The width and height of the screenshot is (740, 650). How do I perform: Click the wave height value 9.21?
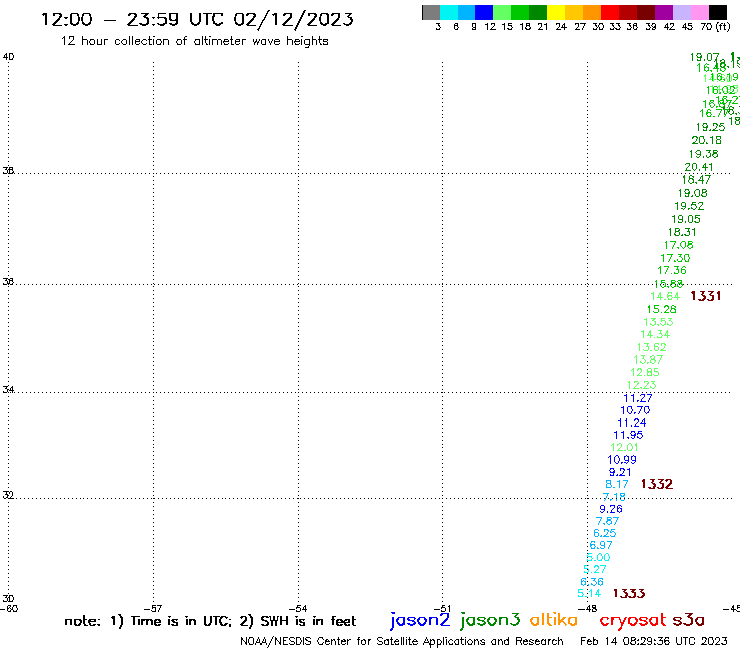tap(620, 472)
